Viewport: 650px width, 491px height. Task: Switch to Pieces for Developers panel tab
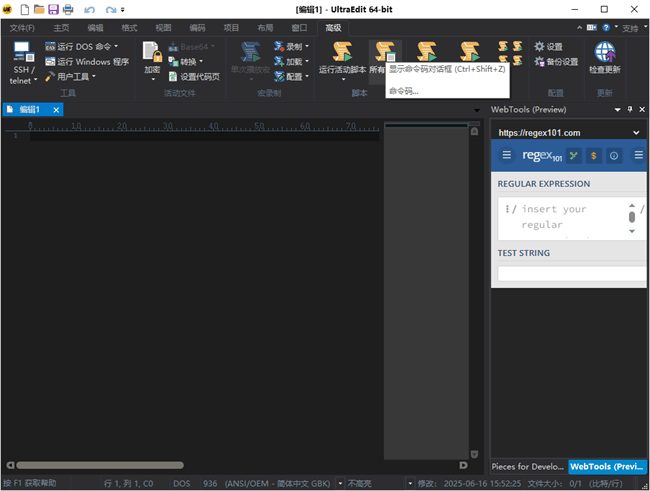(x=528, y=467)
